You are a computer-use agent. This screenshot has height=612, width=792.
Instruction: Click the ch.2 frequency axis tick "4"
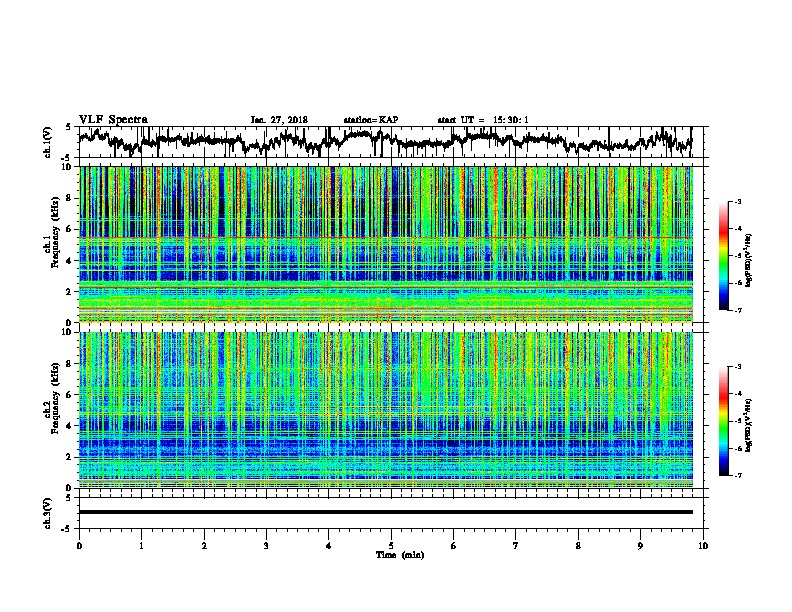pyautogui.click(x=69, y=426)
